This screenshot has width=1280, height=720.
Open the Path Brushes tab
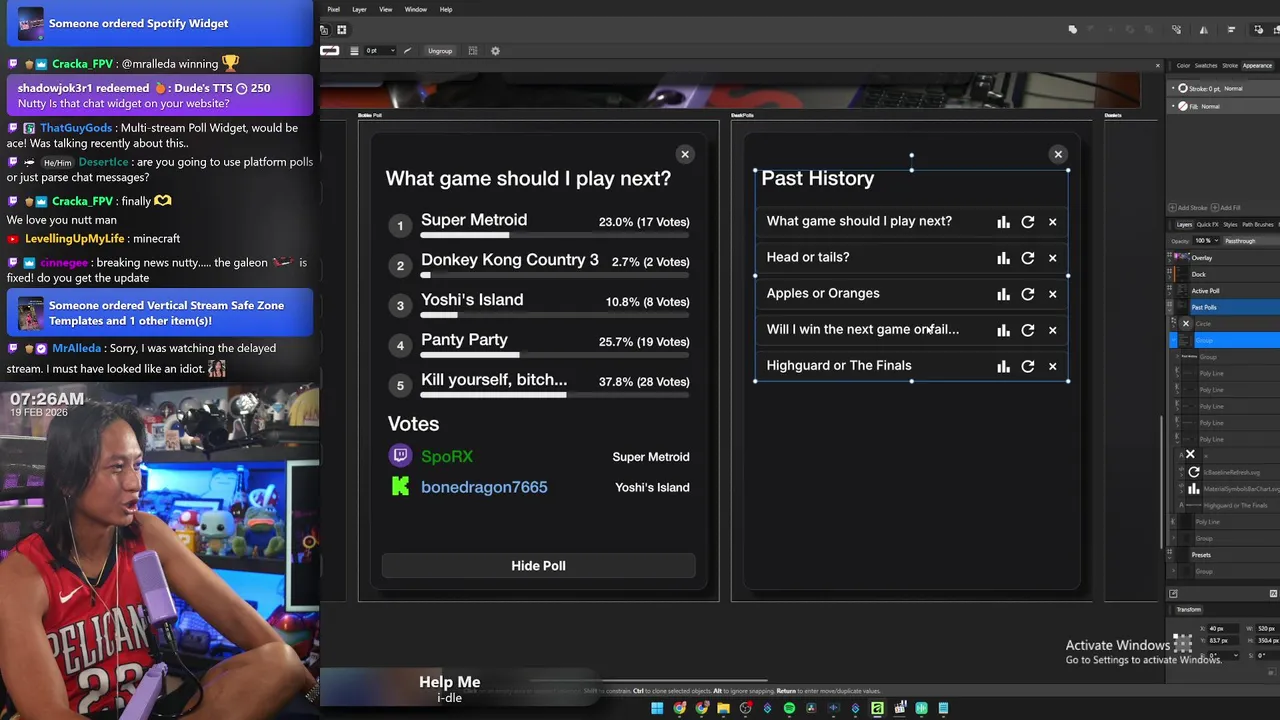1258,225
